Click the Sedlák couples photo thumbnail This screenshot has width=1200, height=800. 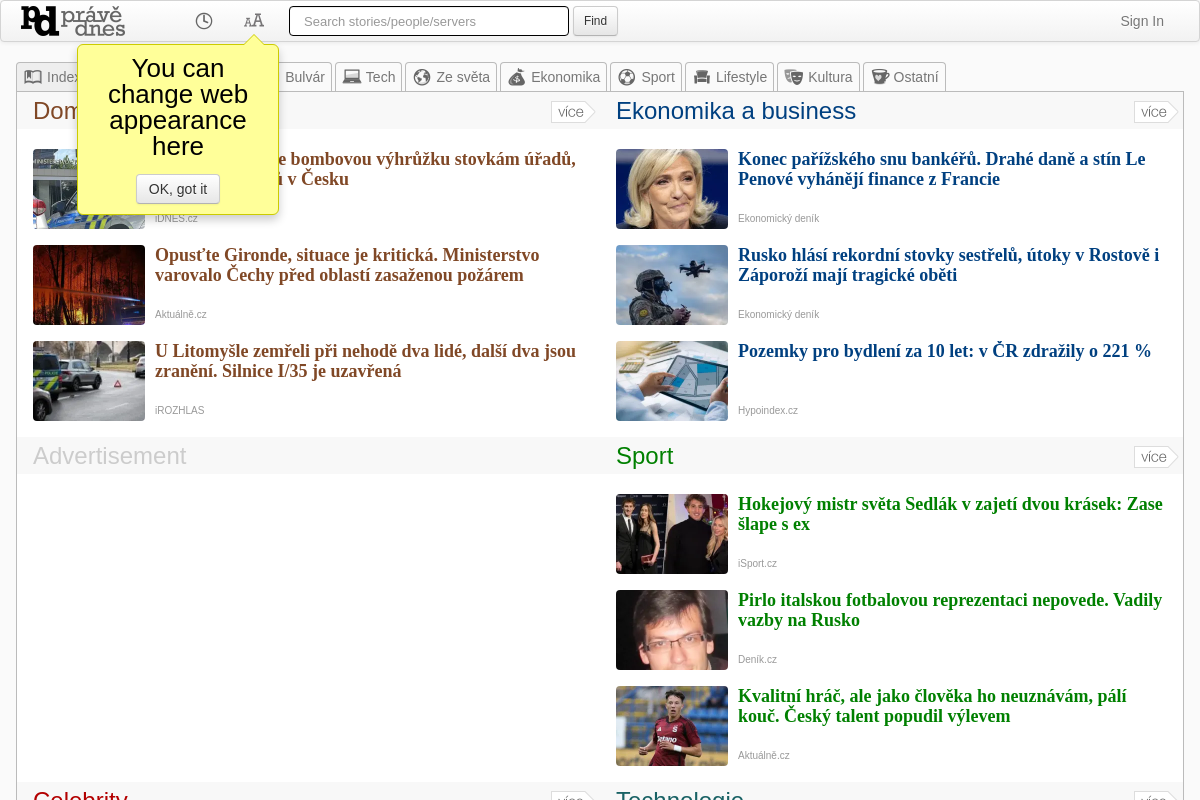point(672,534)
